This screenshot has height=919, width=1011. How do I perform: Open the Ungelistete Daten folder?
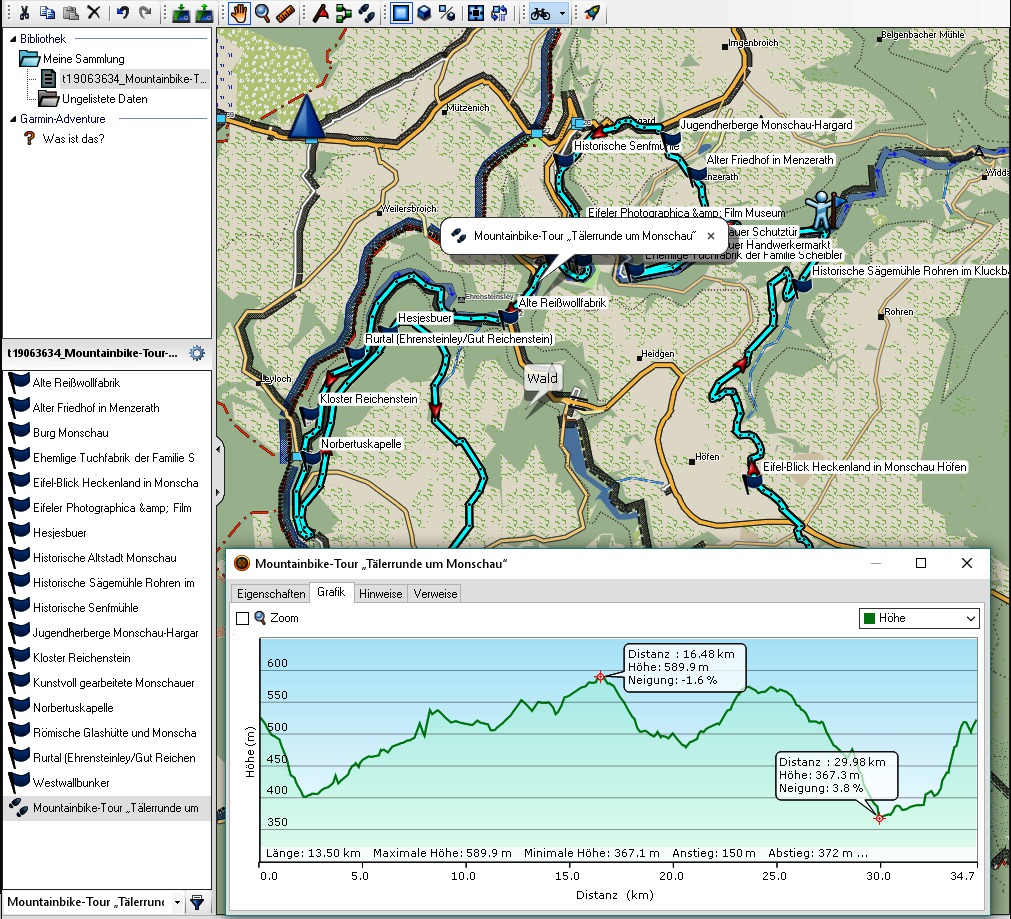tap(104, 99)
